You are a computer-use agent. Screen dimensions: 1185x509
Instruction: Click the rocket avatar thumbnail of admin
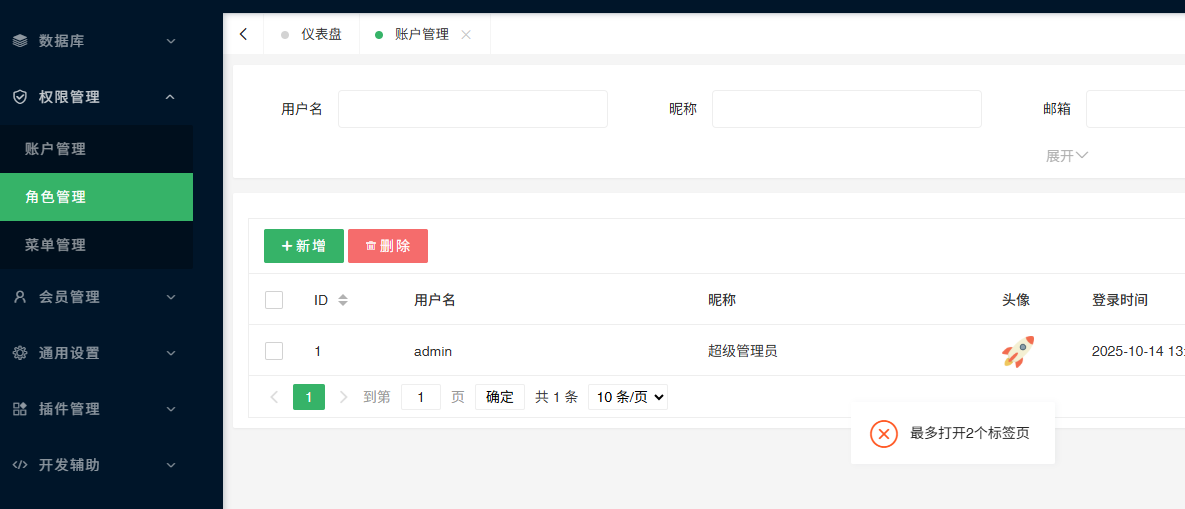click(x=1017, y=352)
